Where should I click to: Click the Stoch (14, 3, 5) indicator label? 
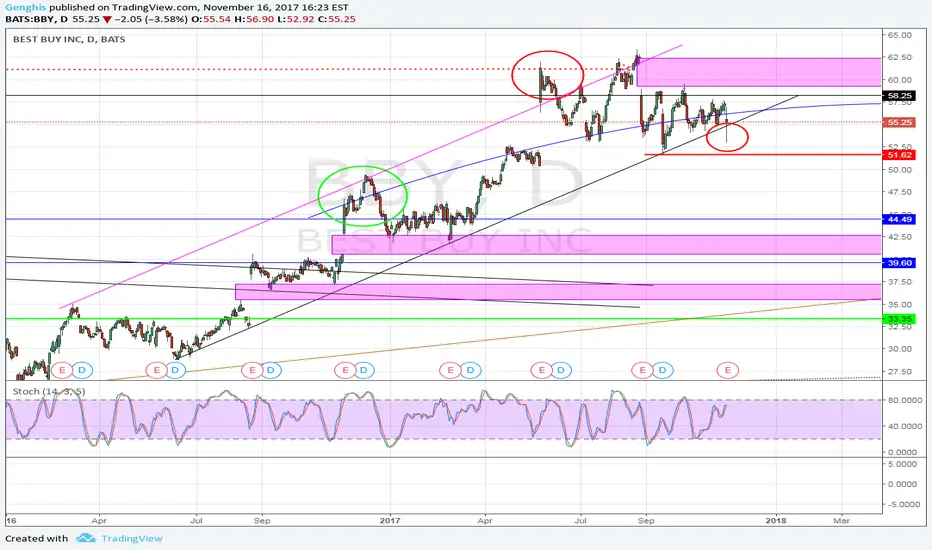49,391
